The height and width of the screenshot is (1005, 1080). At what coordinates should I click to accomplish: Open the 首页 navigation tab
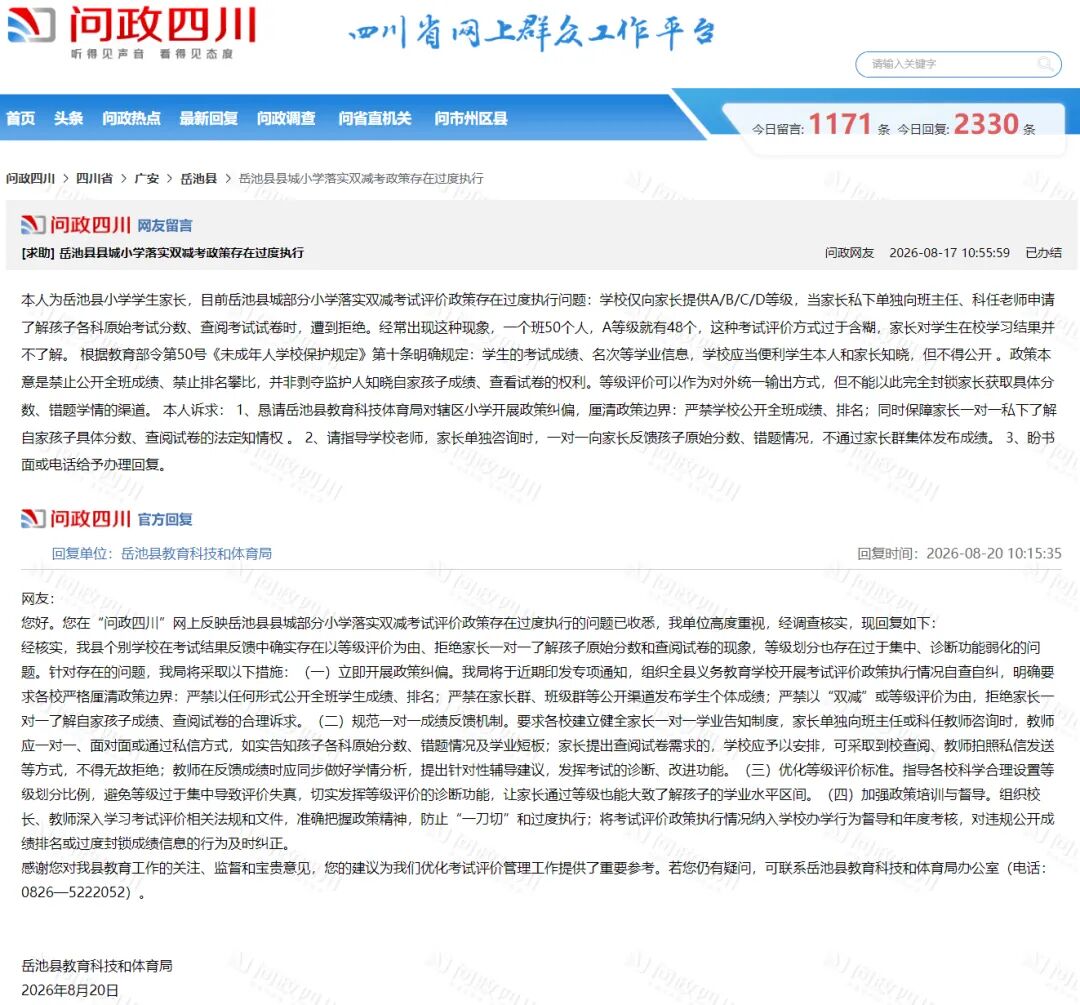point(21,118)
